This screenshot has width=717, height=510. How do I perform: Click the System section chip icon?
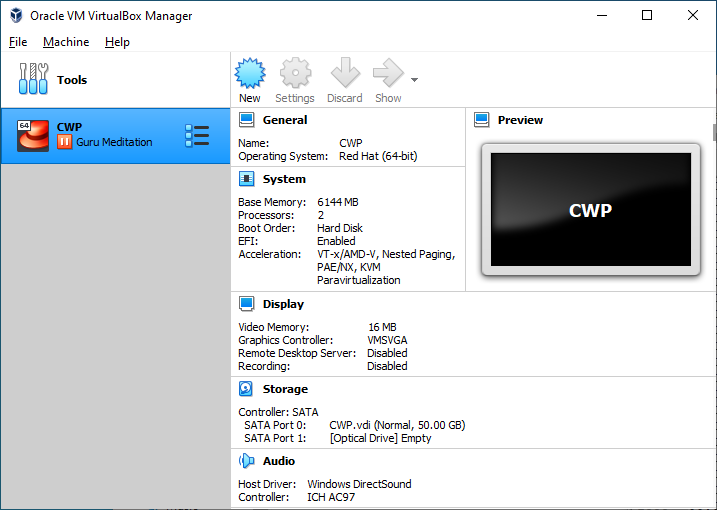[246, 179]
